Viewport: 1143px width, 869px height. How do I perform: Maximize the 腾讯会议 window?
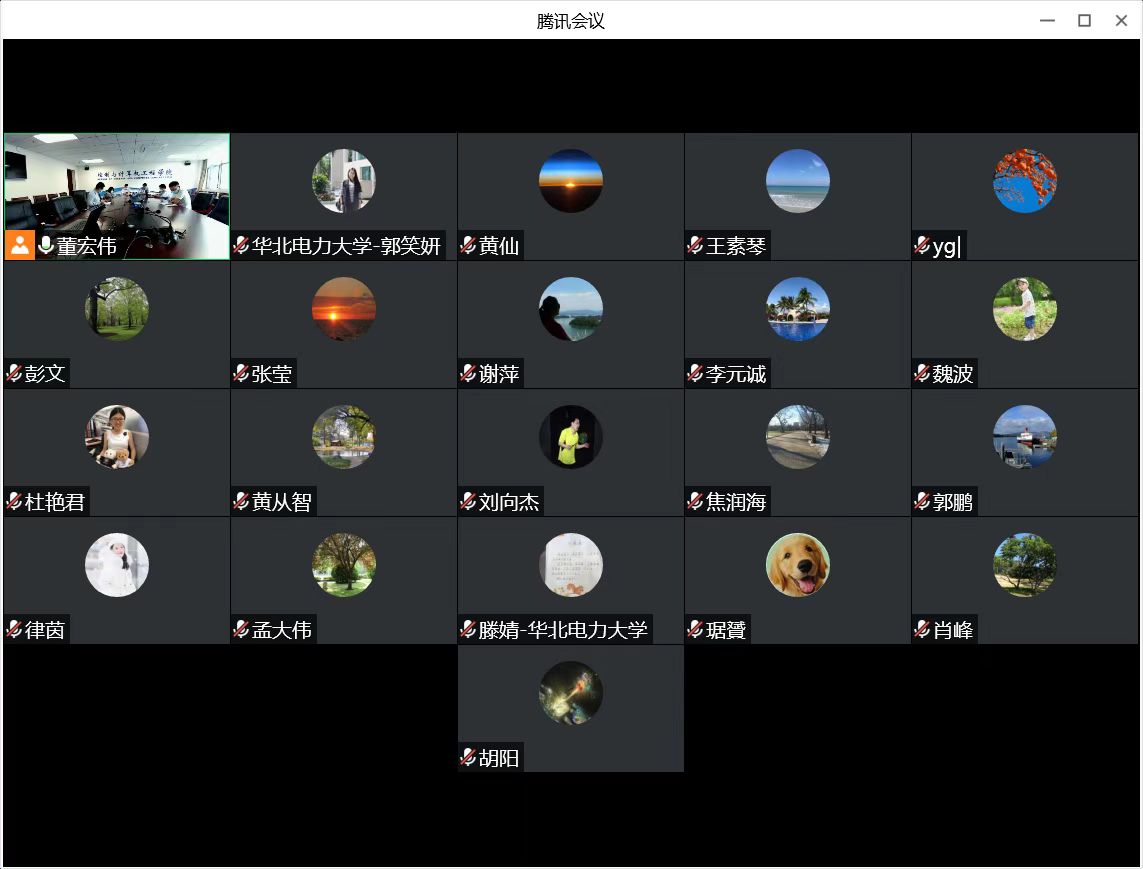[x=1084, y=20]
